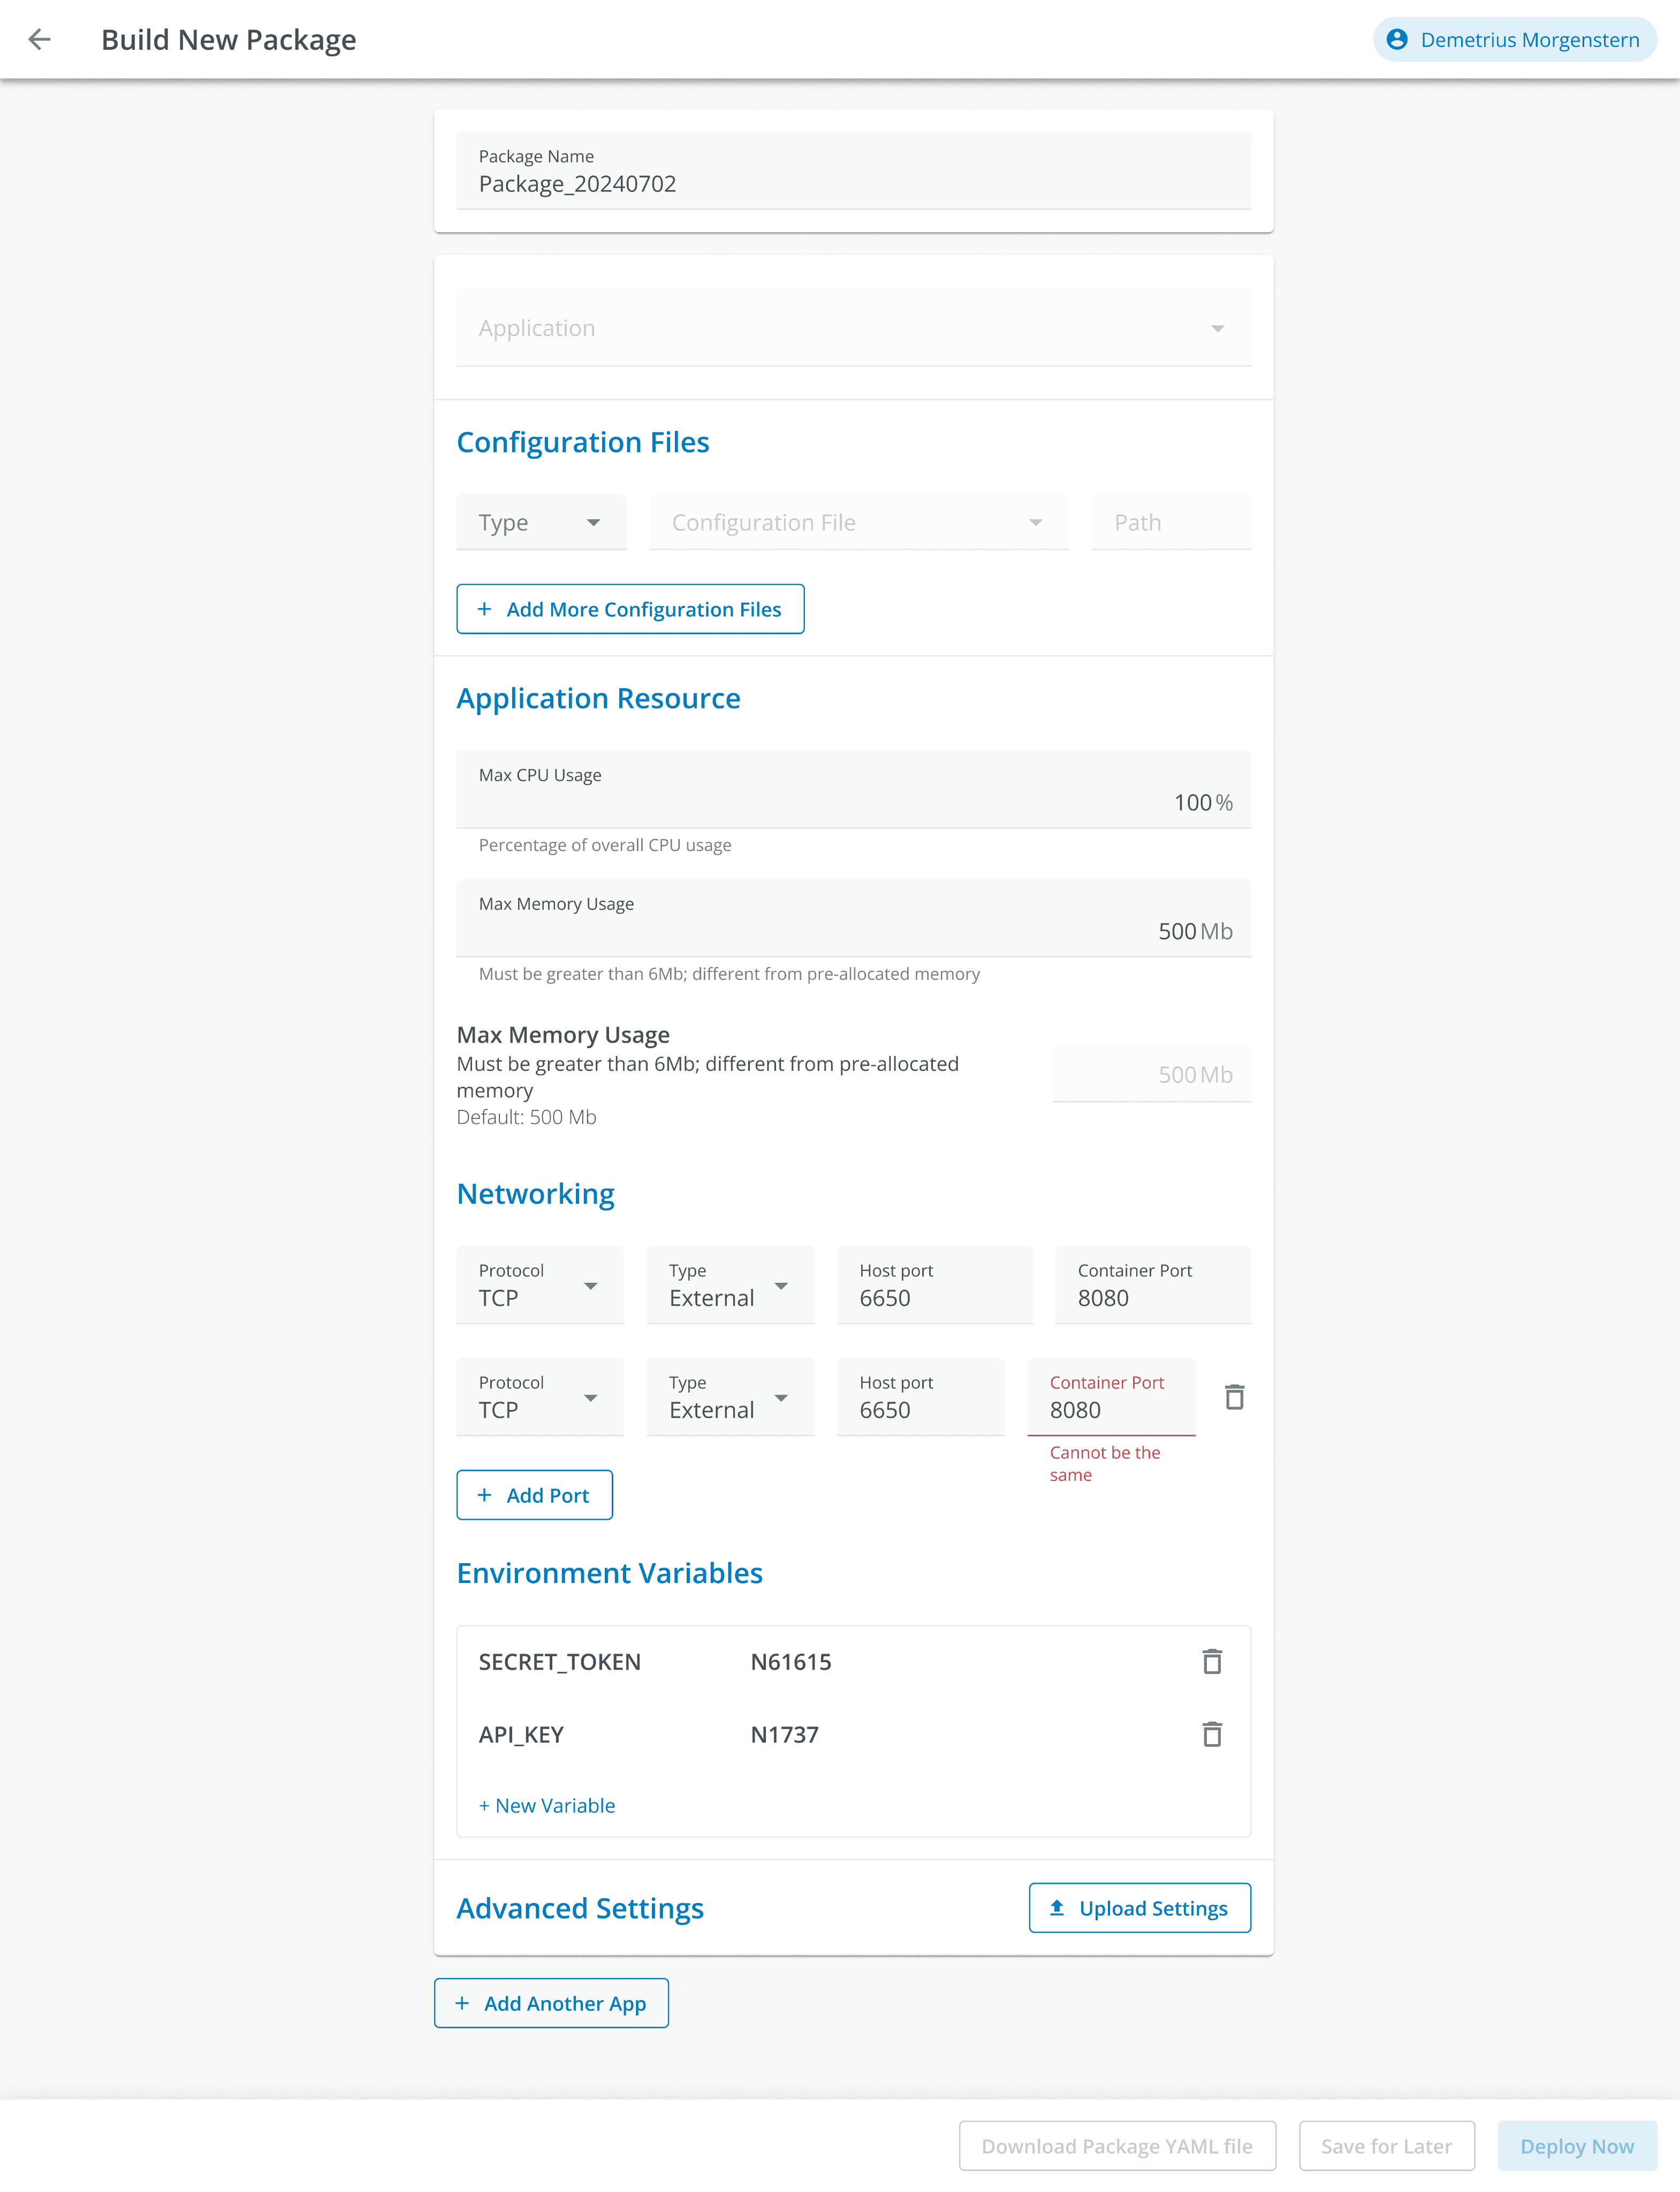Open the Application dropdown

[854, 328]
